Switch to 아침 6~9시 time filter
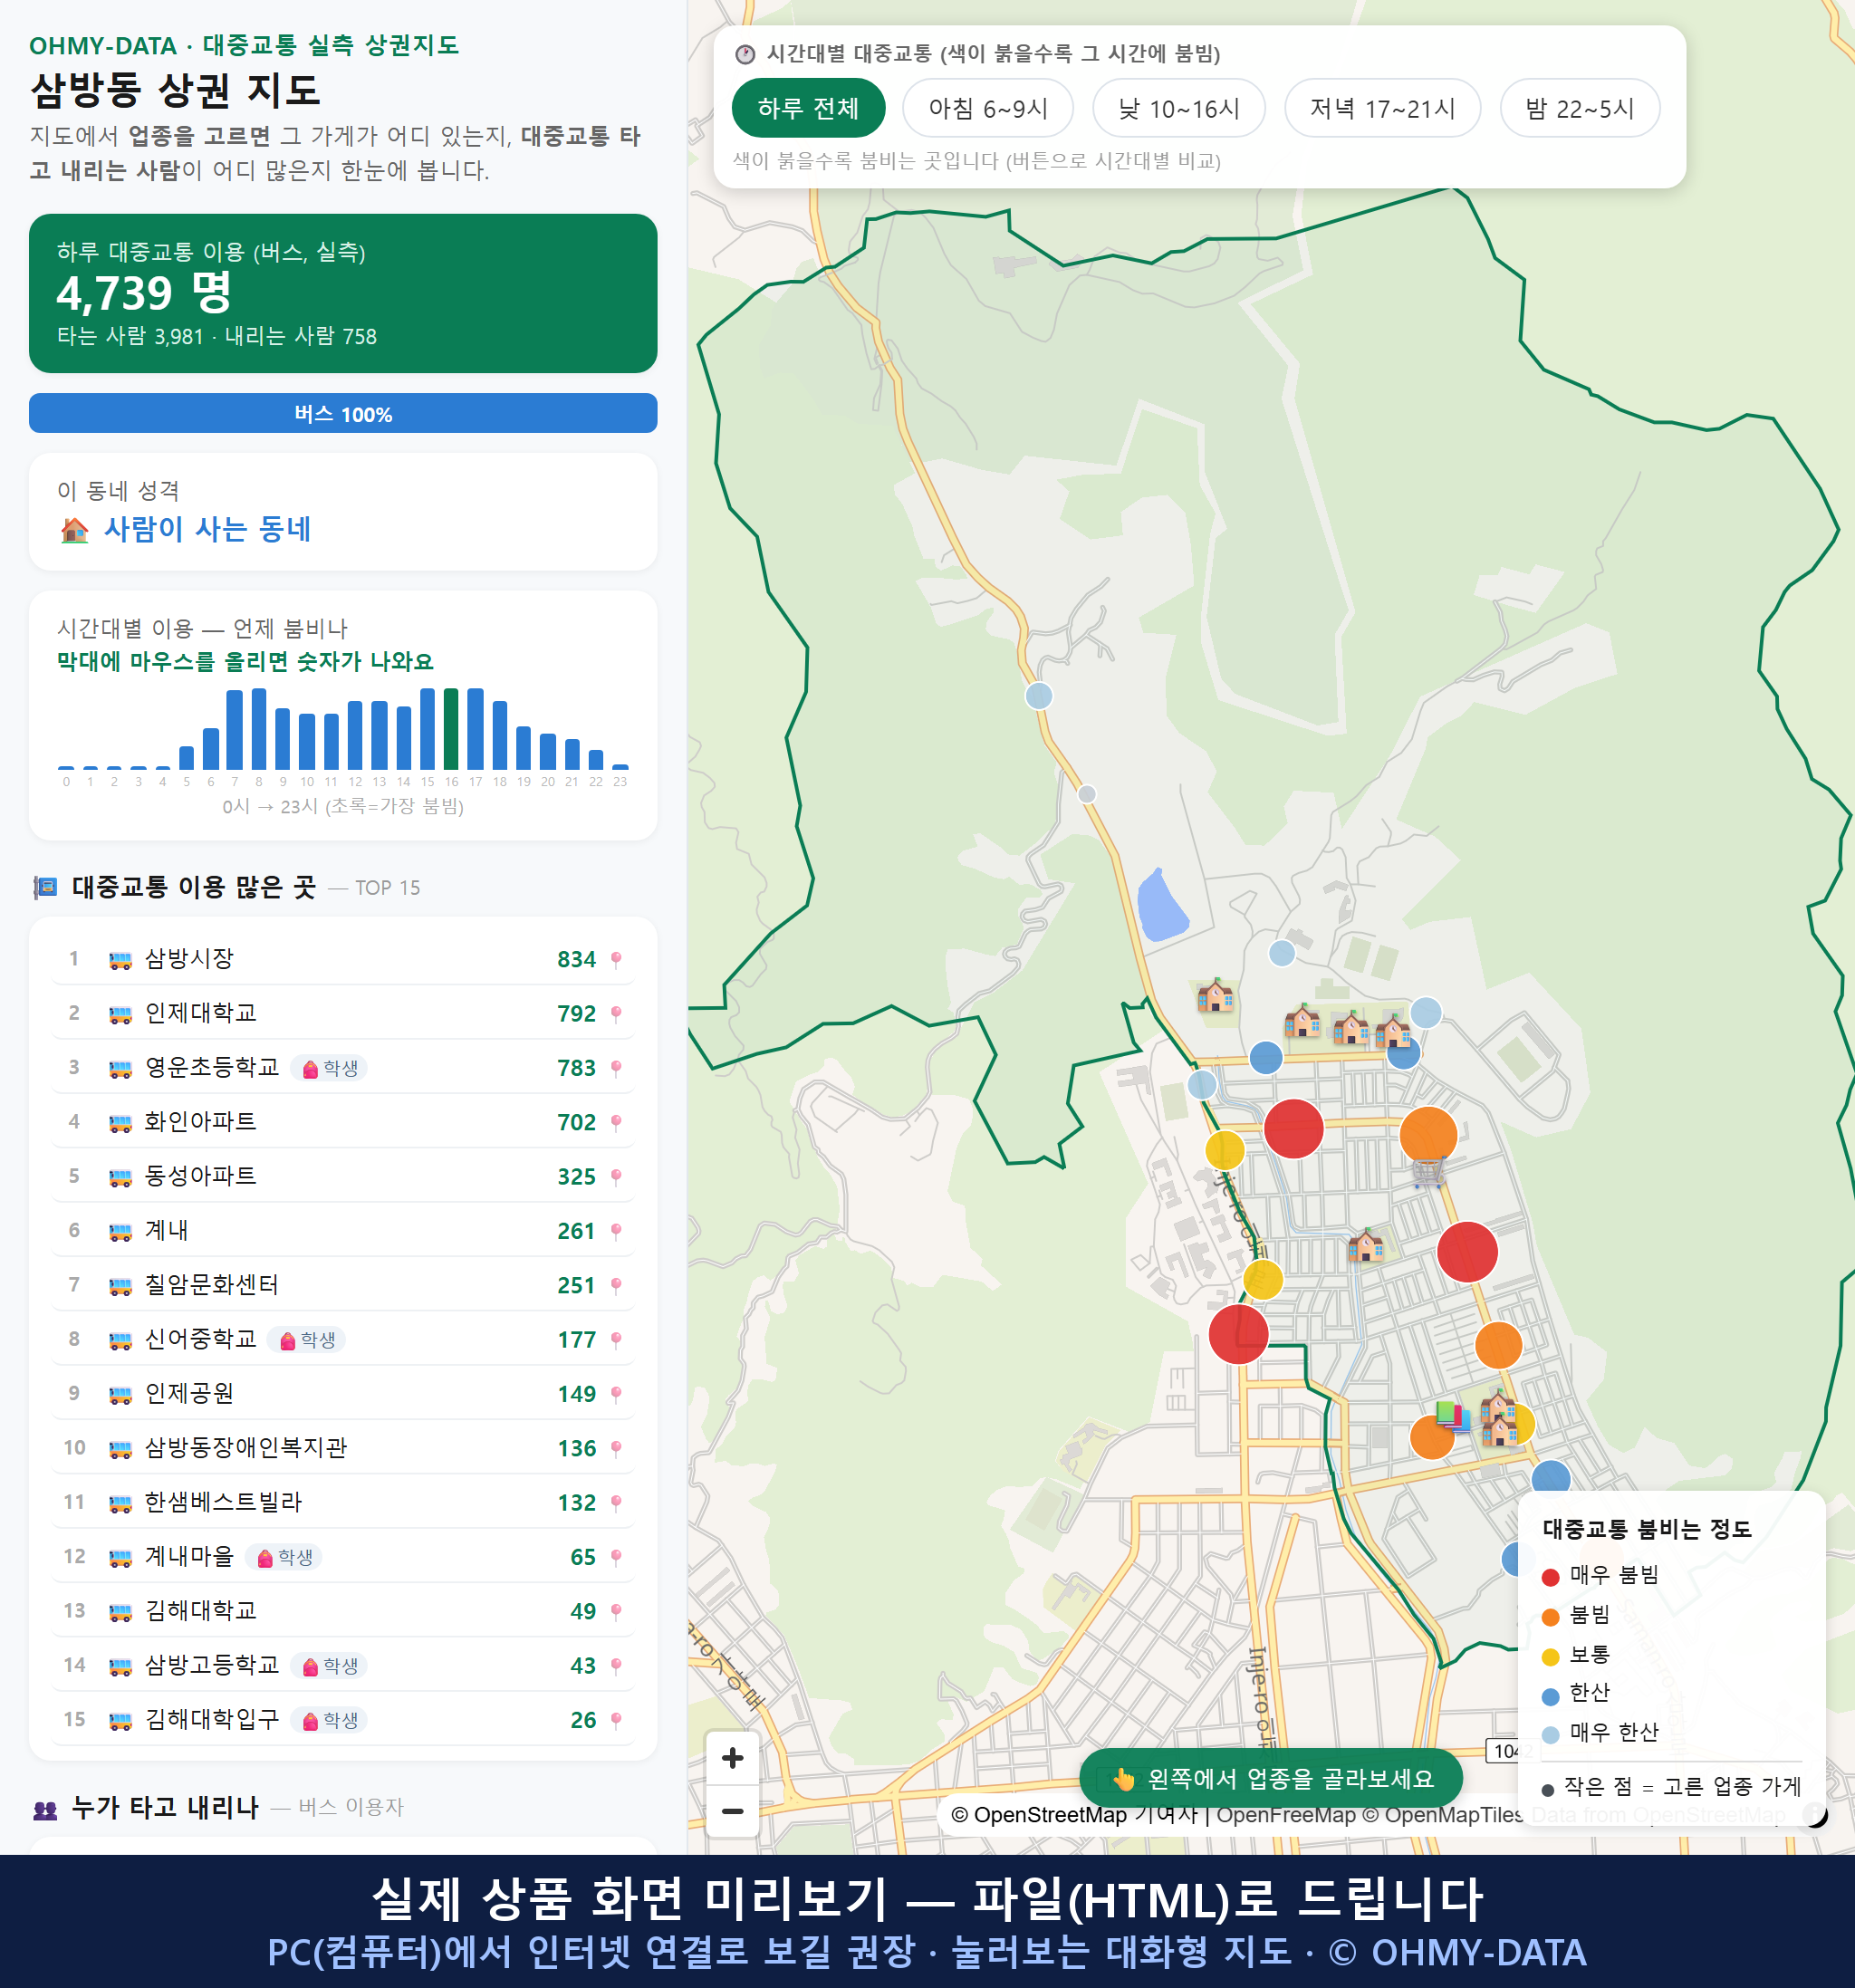The height and width of the screenshot is (1988, 1855). click(x=988, y=108)
